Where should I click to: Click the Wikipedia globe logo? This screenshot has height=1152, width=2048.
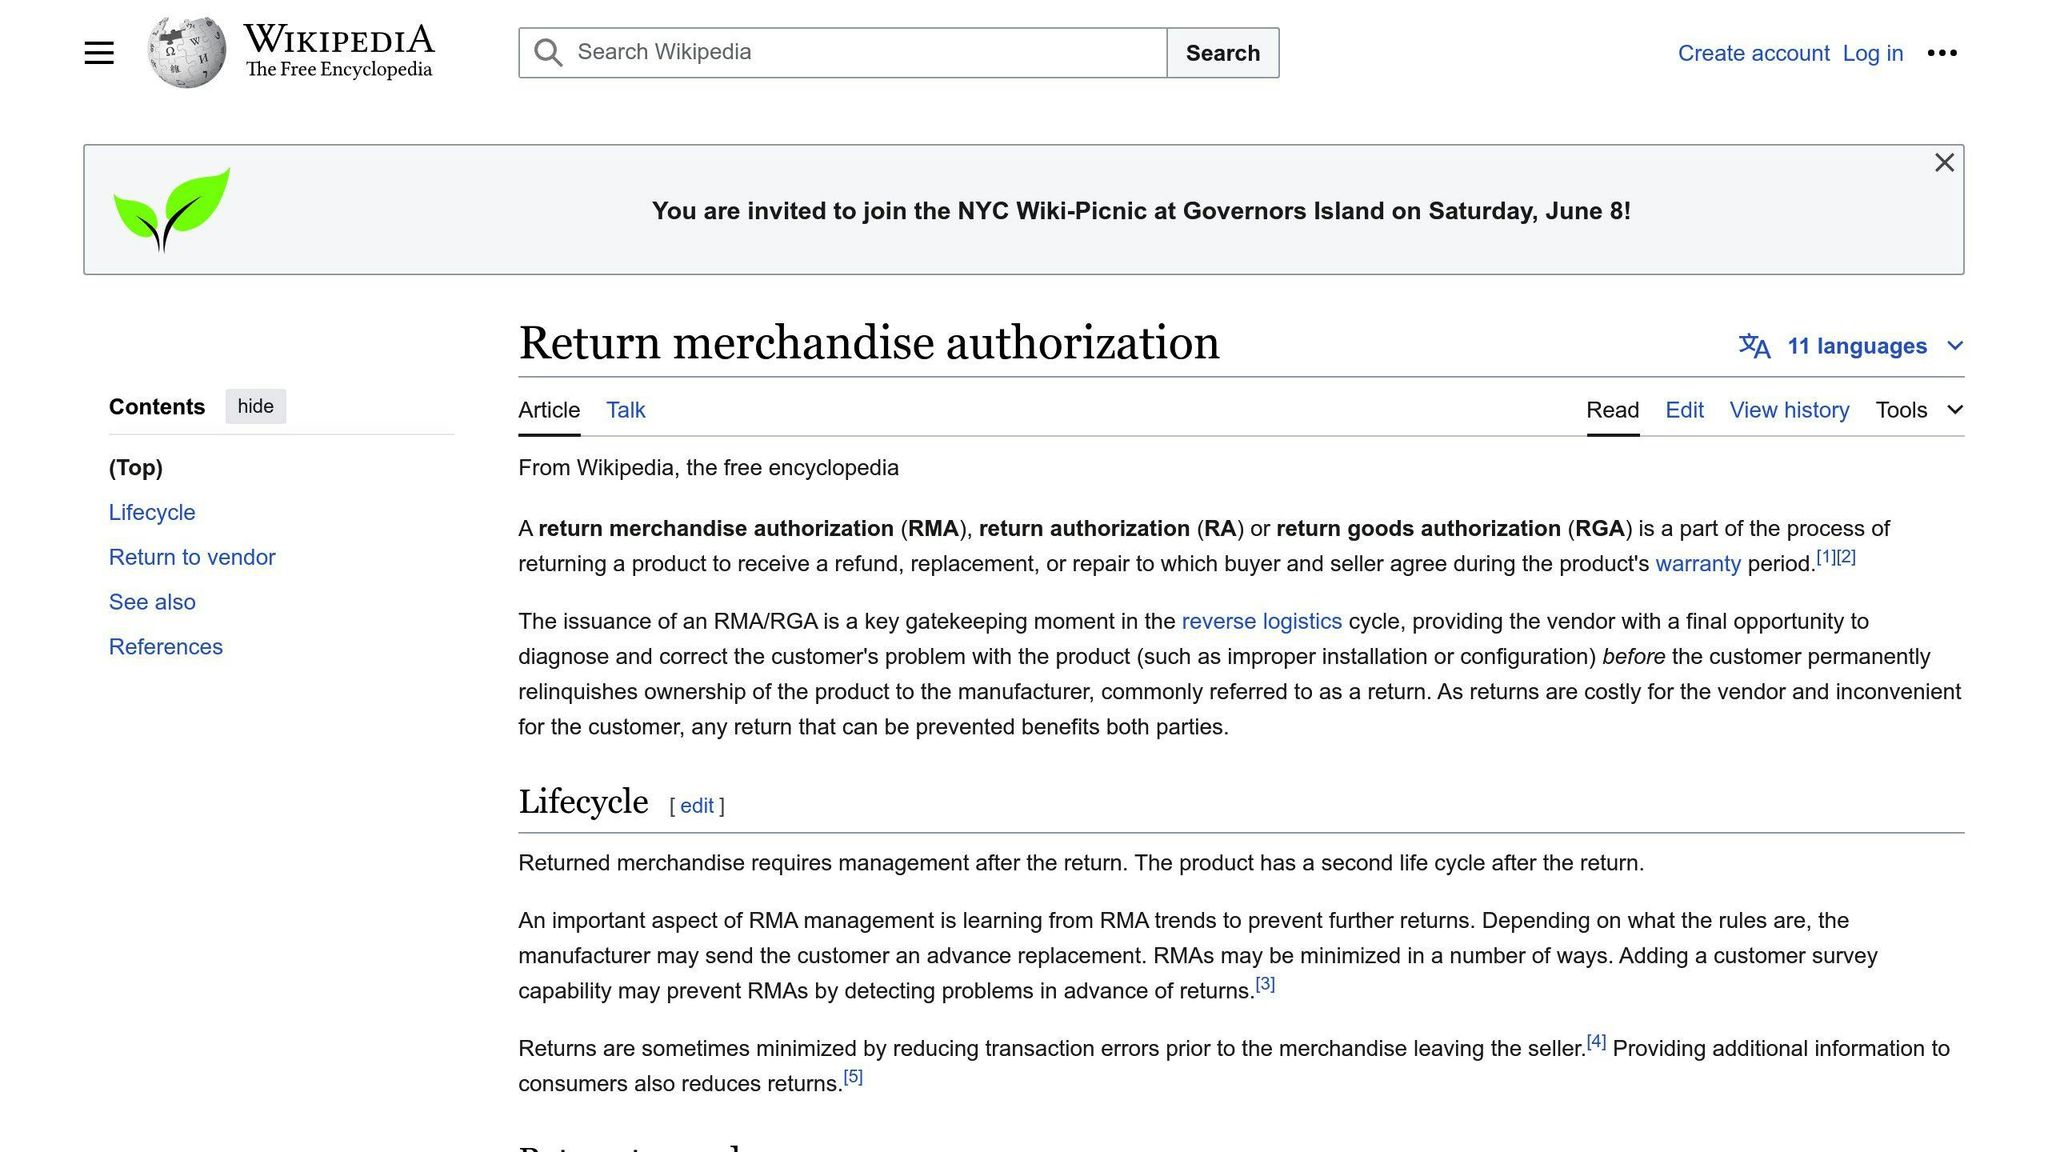coord(186,52)
